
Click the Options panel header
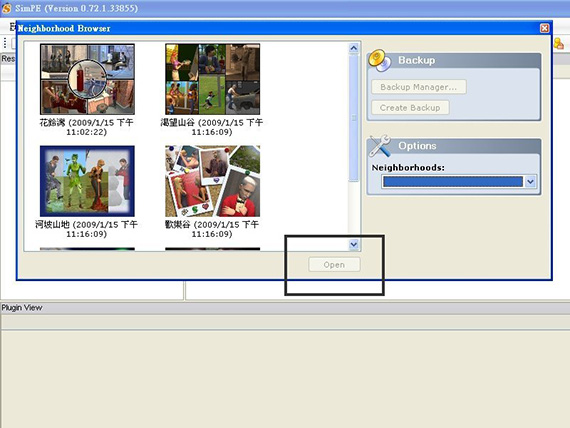pos(454,146)
